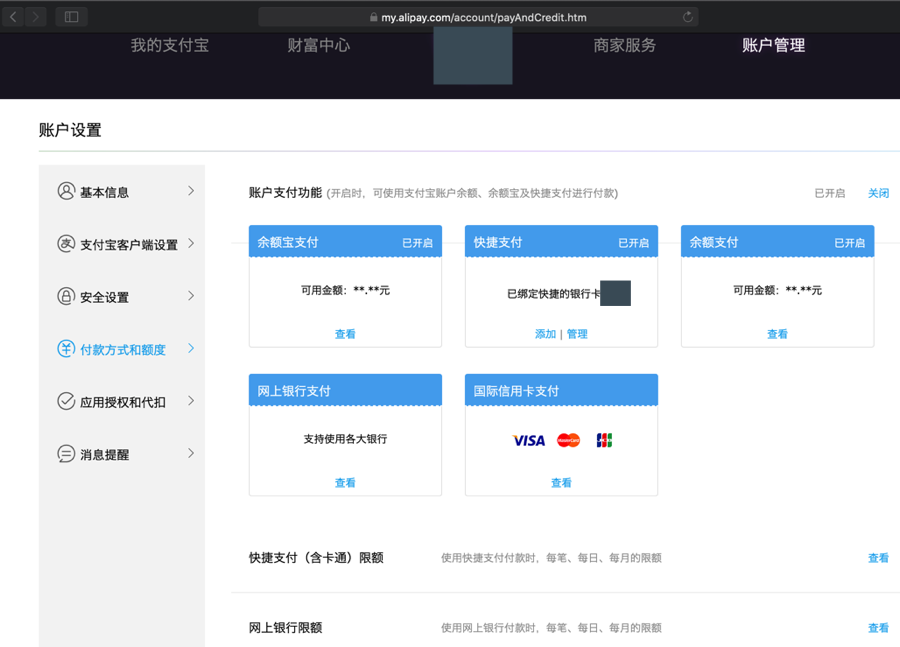Image resolution: width=900 pixels, height=647 pixels.
Task: Click the 基本信息 person icon
Action: tap(66, 191)
